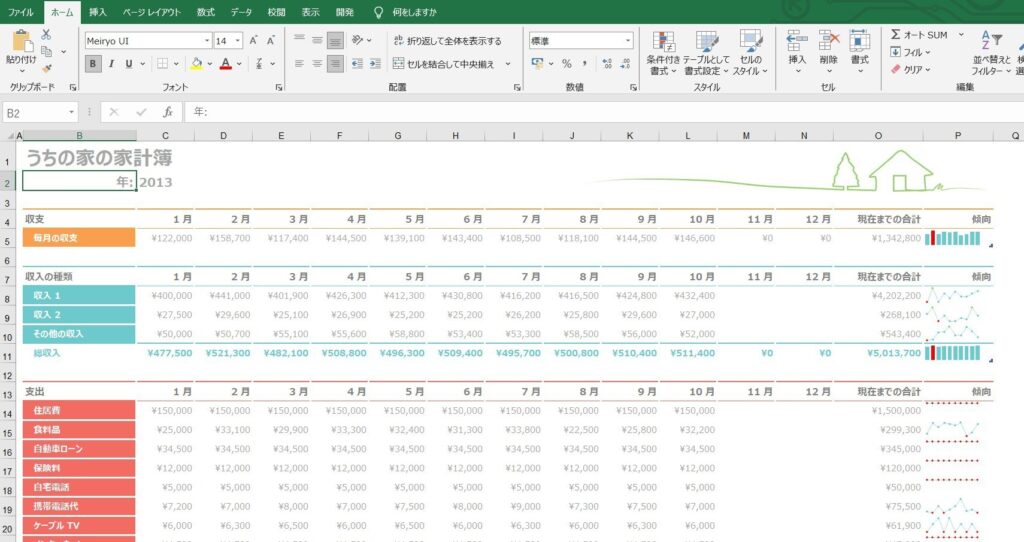Expand セルを結合して中央揃え dropdown arrow
Viewport: 1024px width, 542px height.
[x=508, y=63]
